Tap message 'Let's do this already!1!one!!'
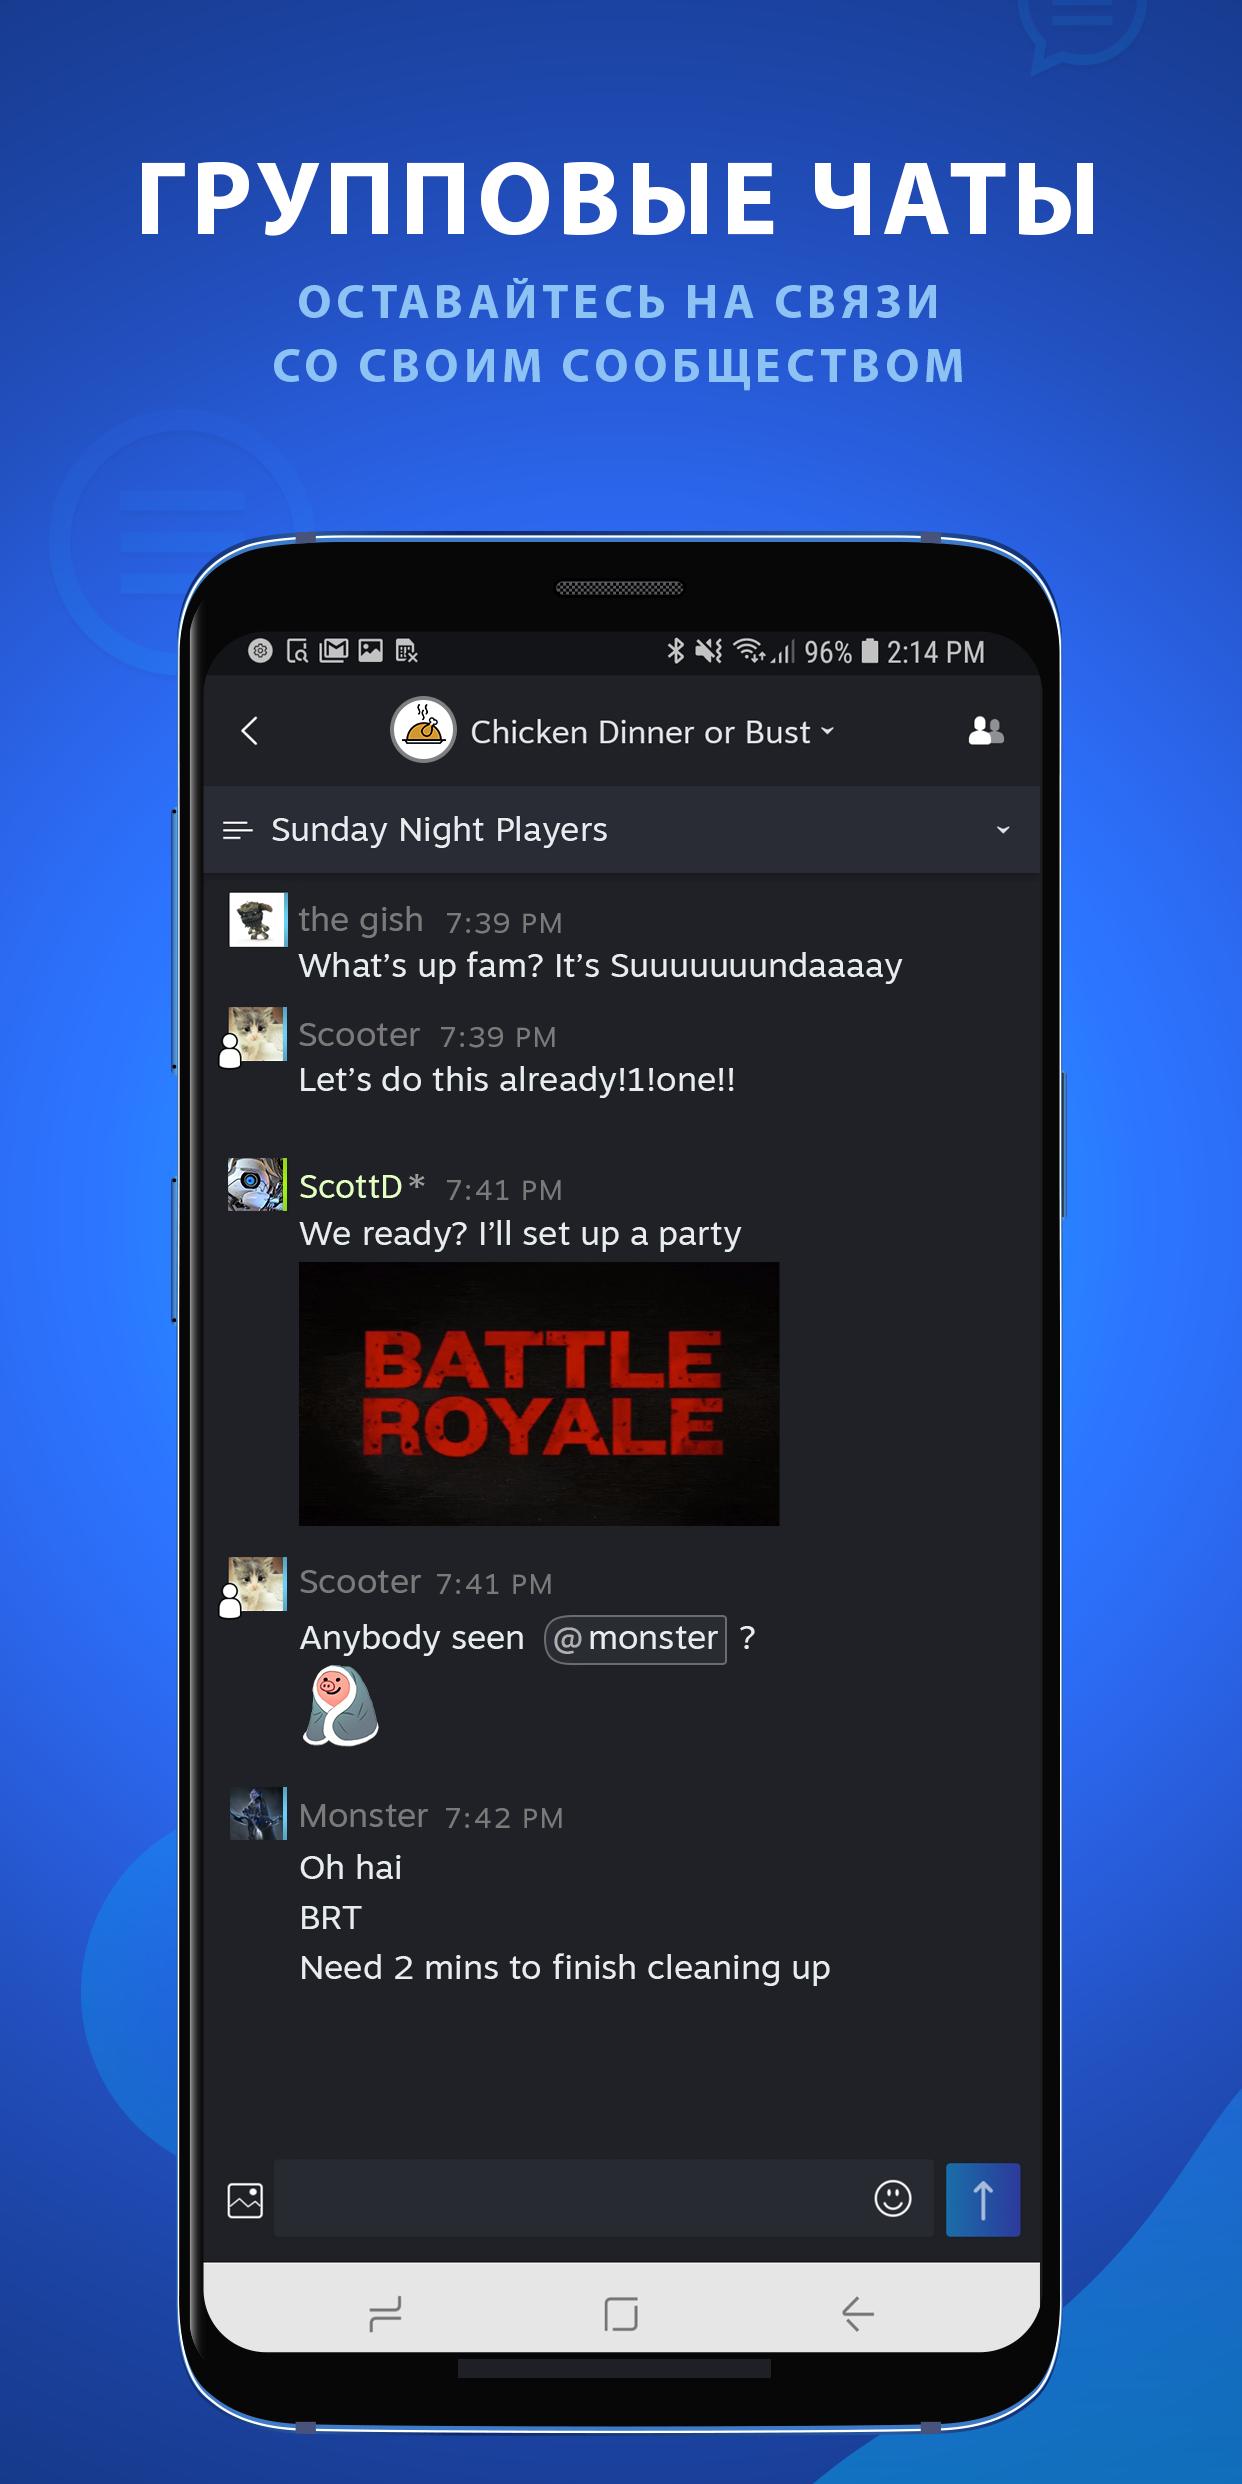The height and width of the screenshot is (2484, 1242). [517, 1080]
